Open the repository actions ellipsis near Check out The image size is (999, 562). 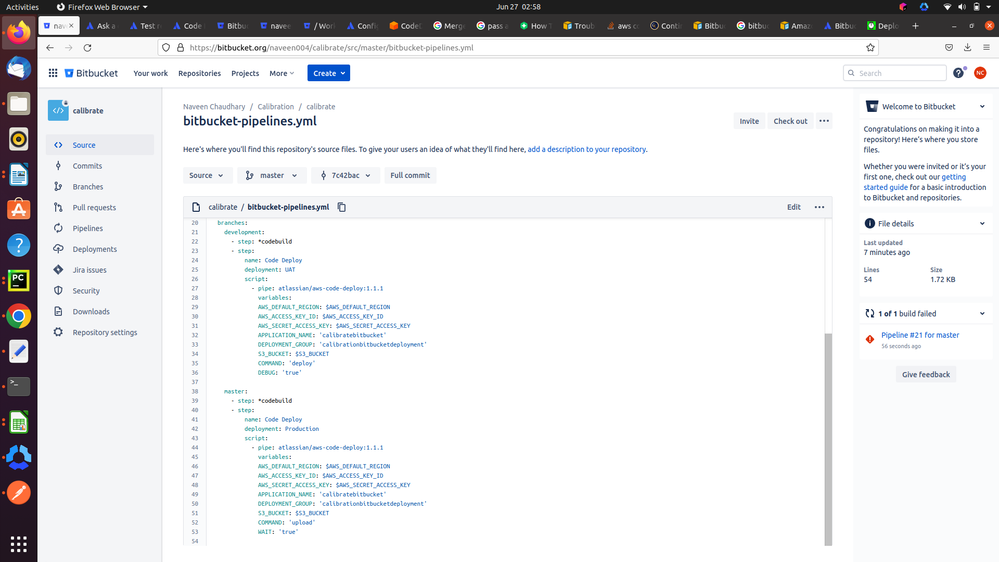point(824,121)
